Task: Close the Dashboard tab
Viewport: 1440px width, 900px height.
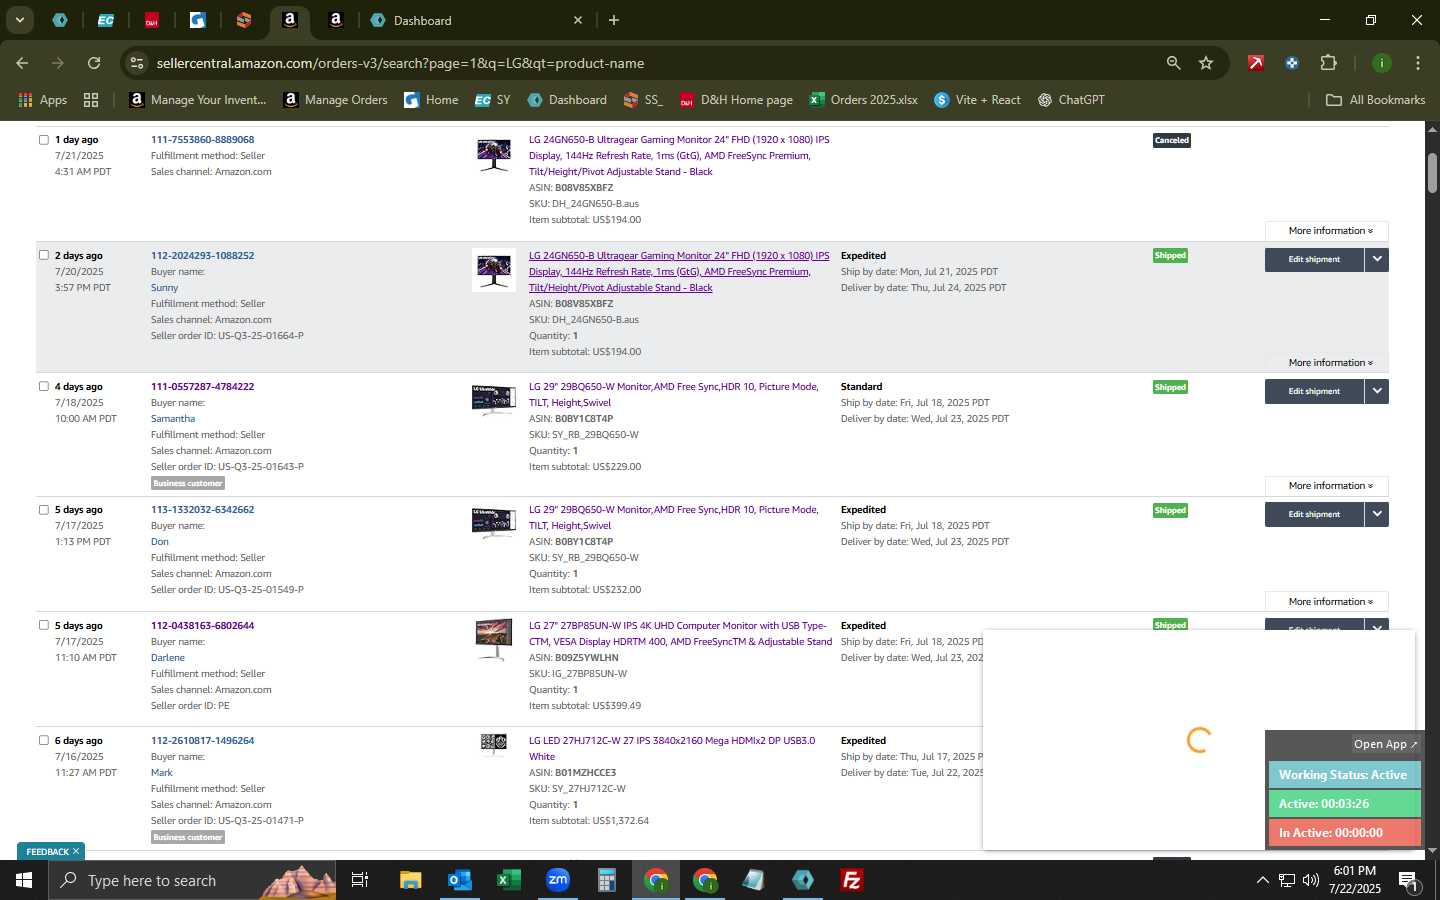Action: 577,20
